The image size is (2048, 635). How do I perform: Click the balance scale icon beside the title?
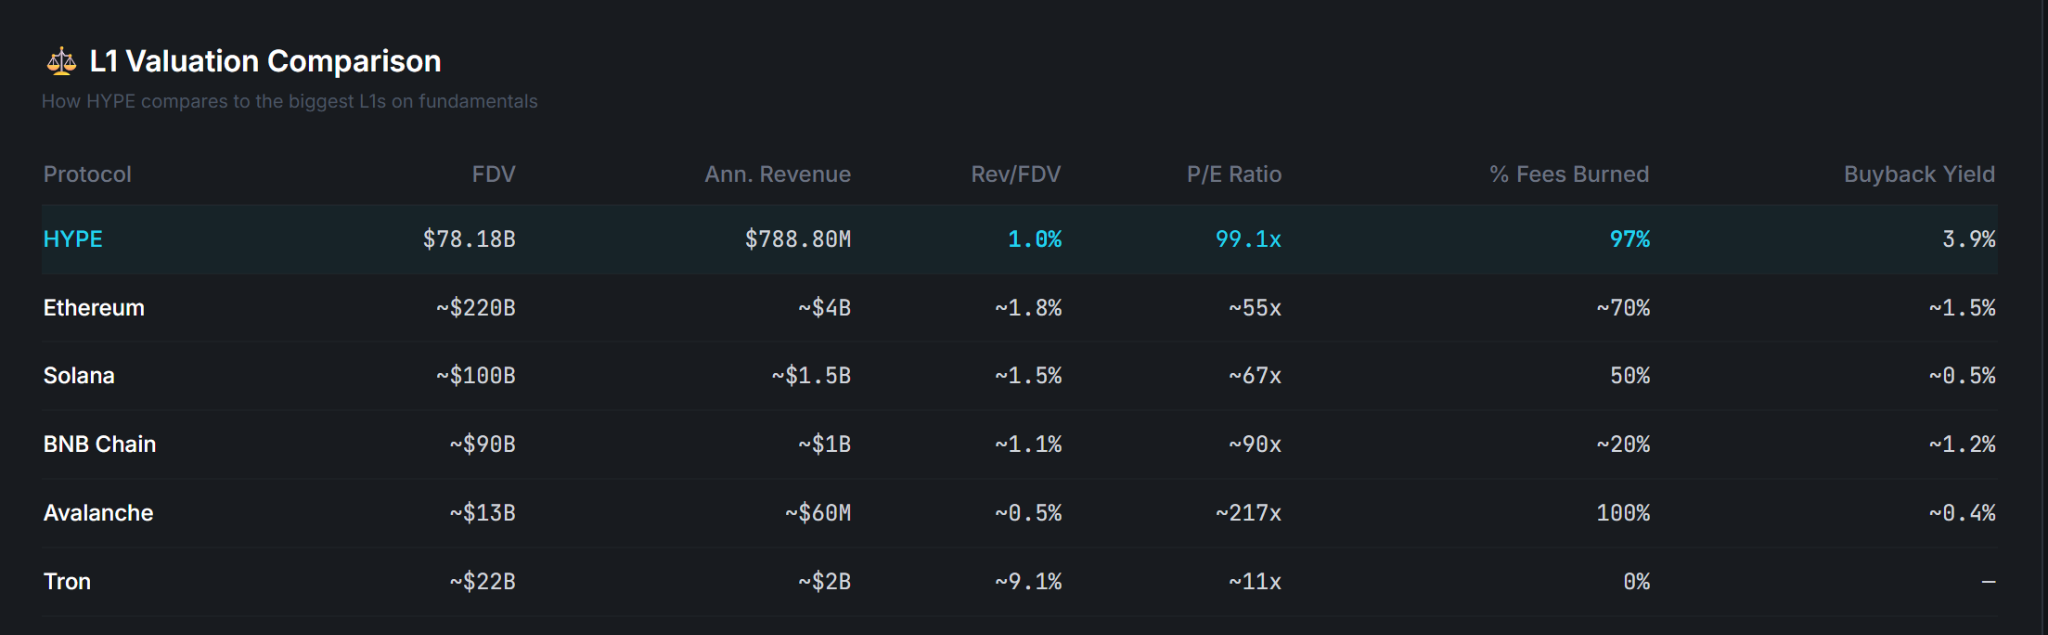(x=61, y=61)
